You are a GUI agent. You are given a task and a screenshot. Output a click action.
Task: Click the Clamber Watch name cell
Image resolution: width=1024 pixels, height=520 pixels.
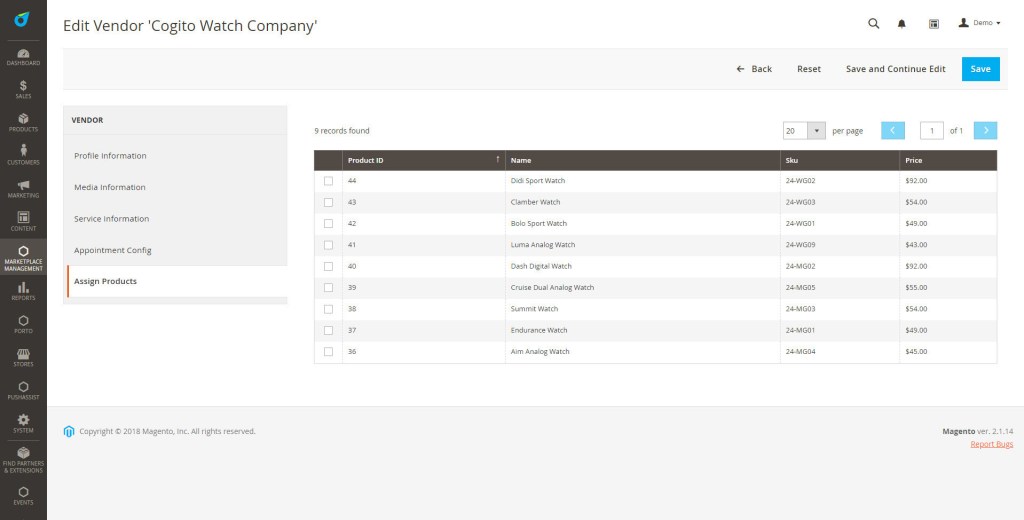(x=643, y=203)
